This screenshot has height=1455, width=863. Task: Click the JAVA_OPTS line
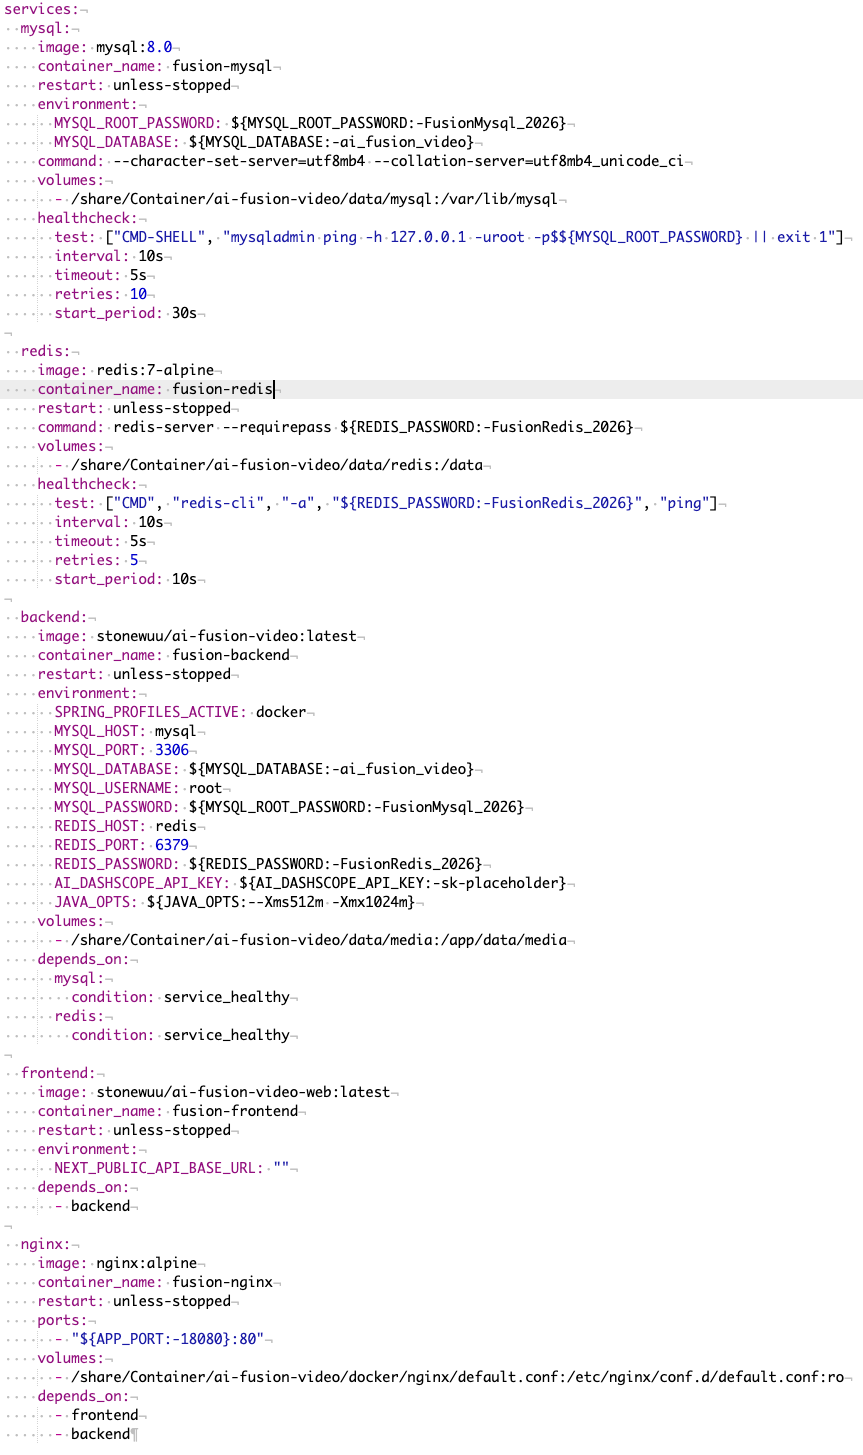point(234,902)
